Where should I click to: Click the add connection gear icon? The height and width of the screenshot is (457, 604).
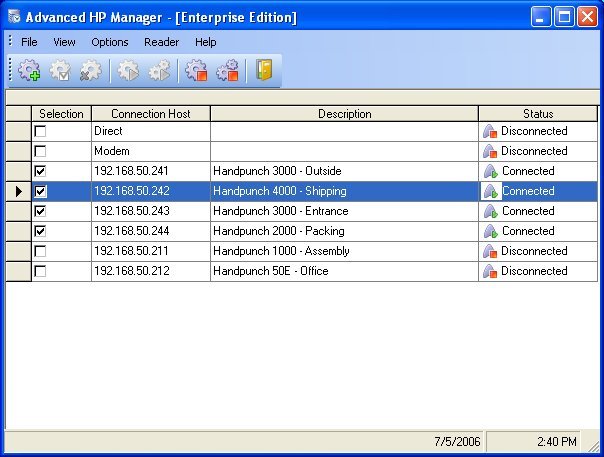(30, 71)
